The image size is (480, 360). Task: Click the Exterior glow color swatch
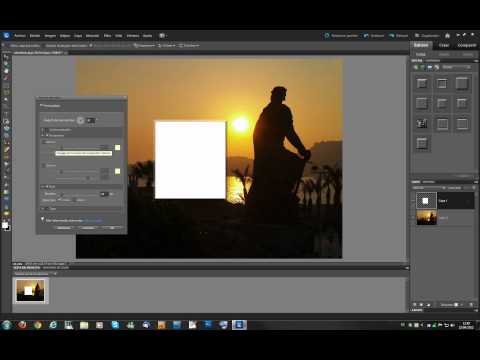tap(118, 171)
